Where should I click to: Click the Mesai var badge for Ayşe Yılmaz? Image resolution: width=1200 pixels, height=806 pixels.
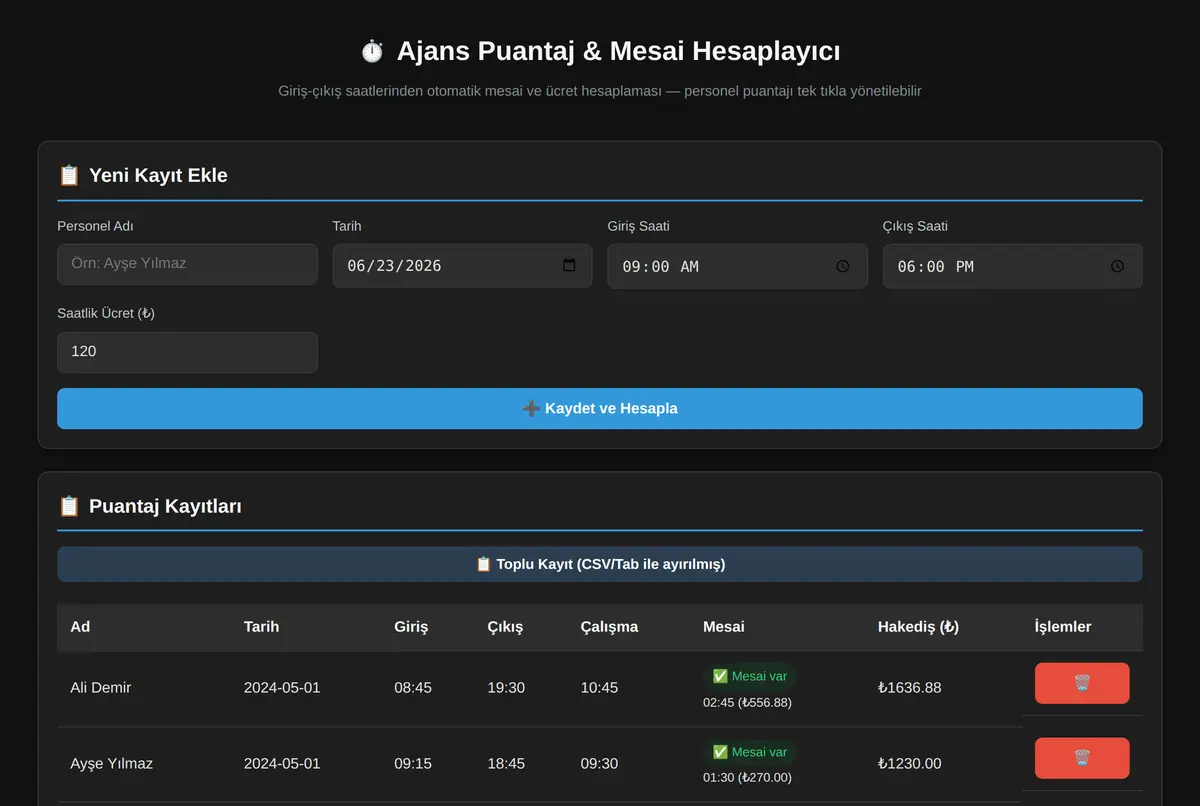(750, 752)
